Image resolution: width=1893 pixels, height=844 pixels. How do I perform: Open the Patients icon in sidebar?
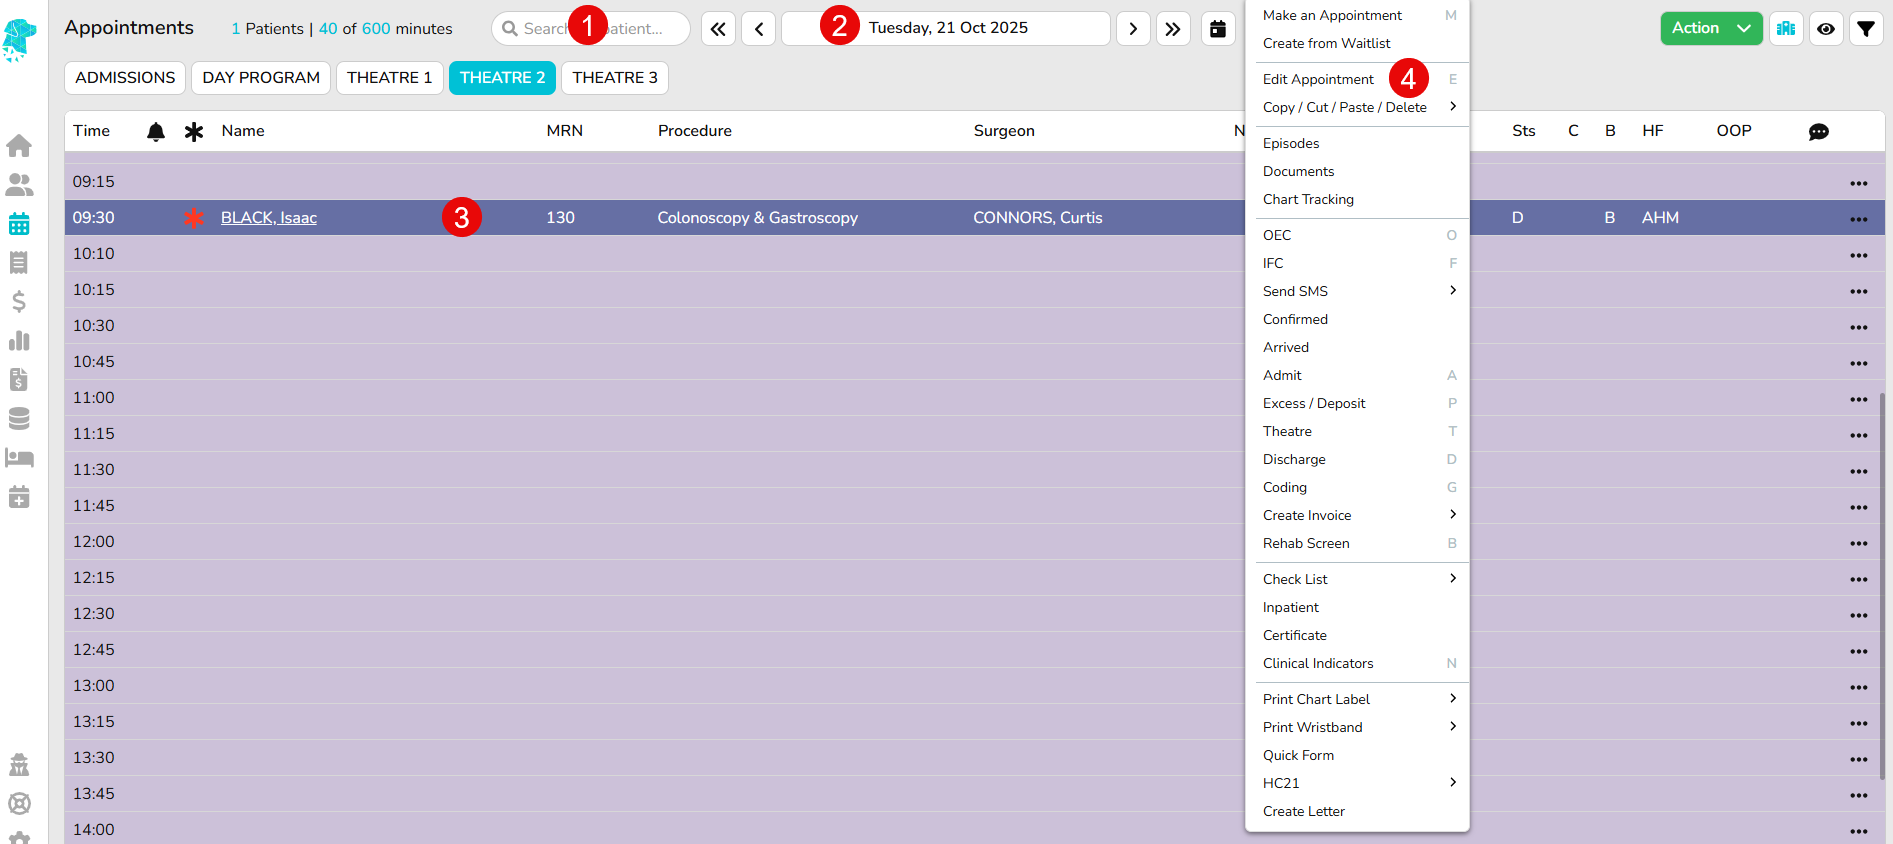click(19, 185)
